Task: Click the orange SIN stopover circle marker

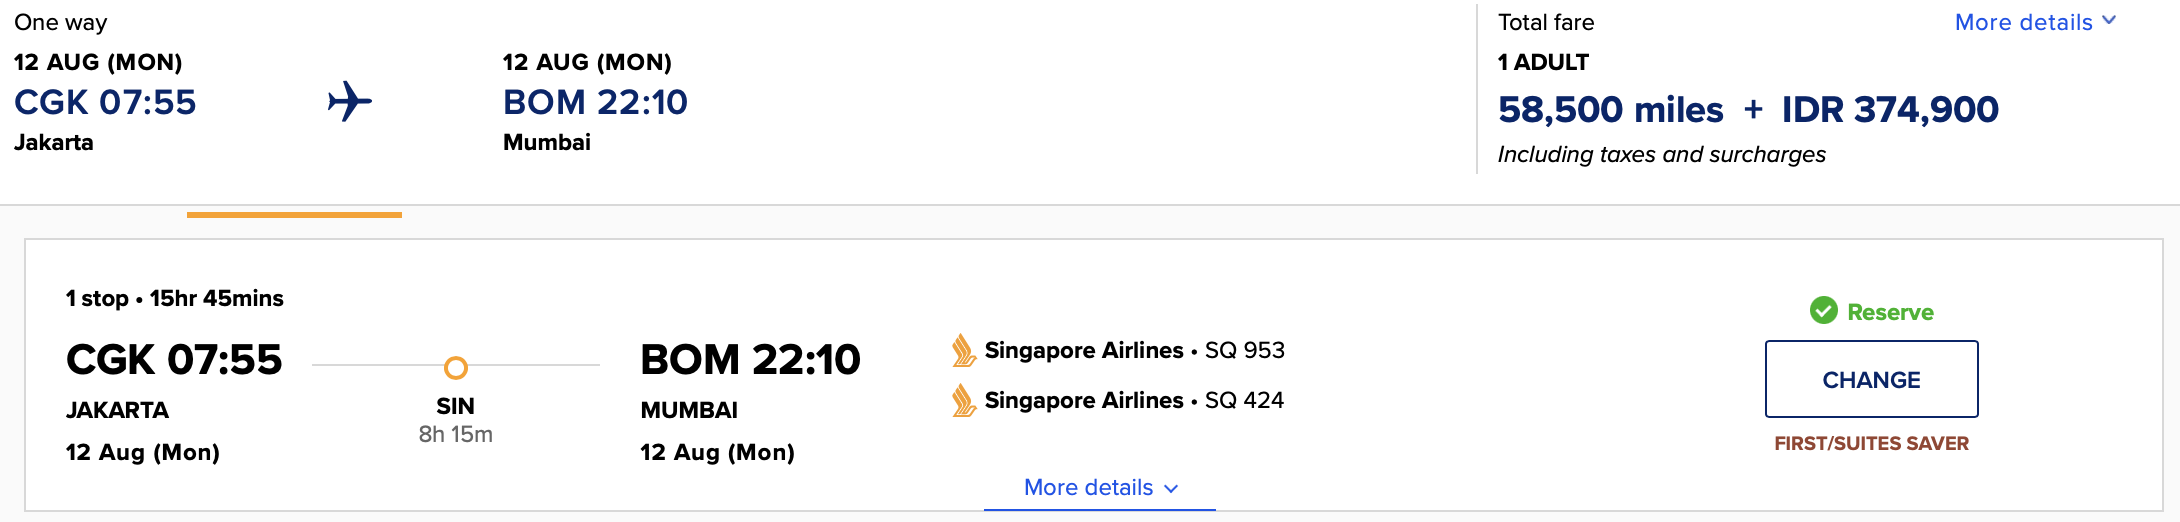Action: pos(455,368)
